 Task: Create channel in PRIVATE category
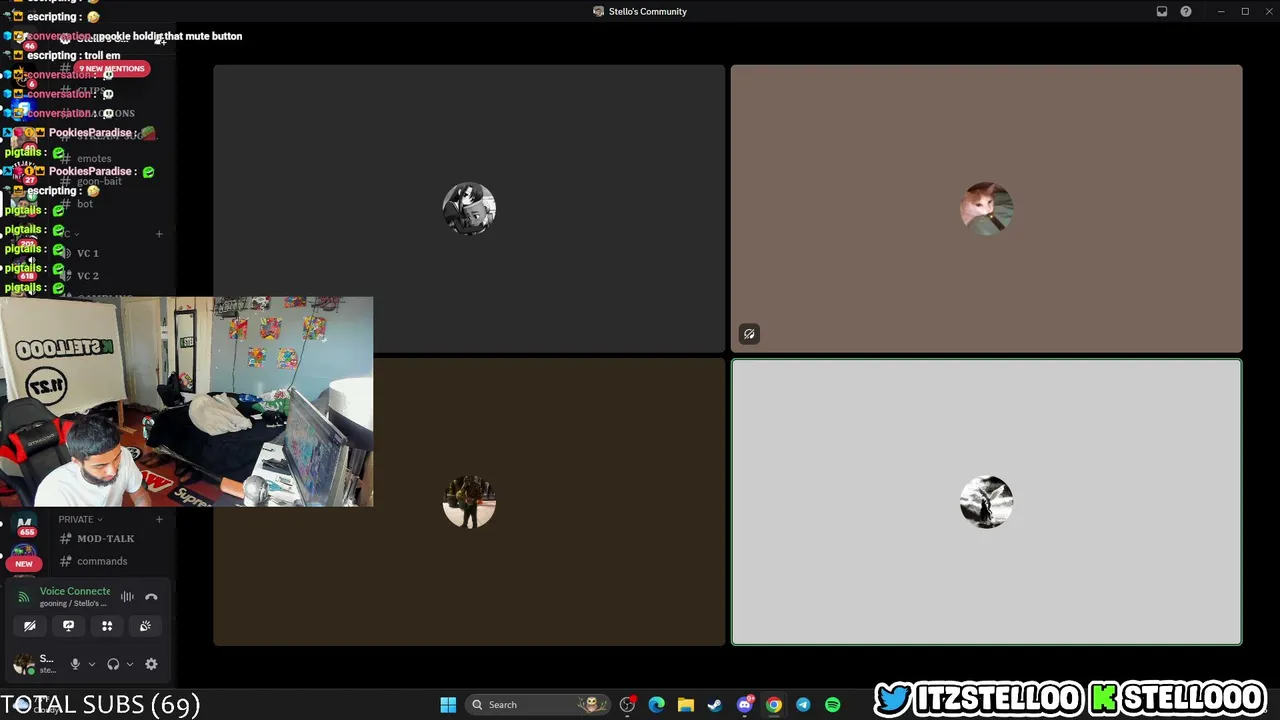[159, 519]
